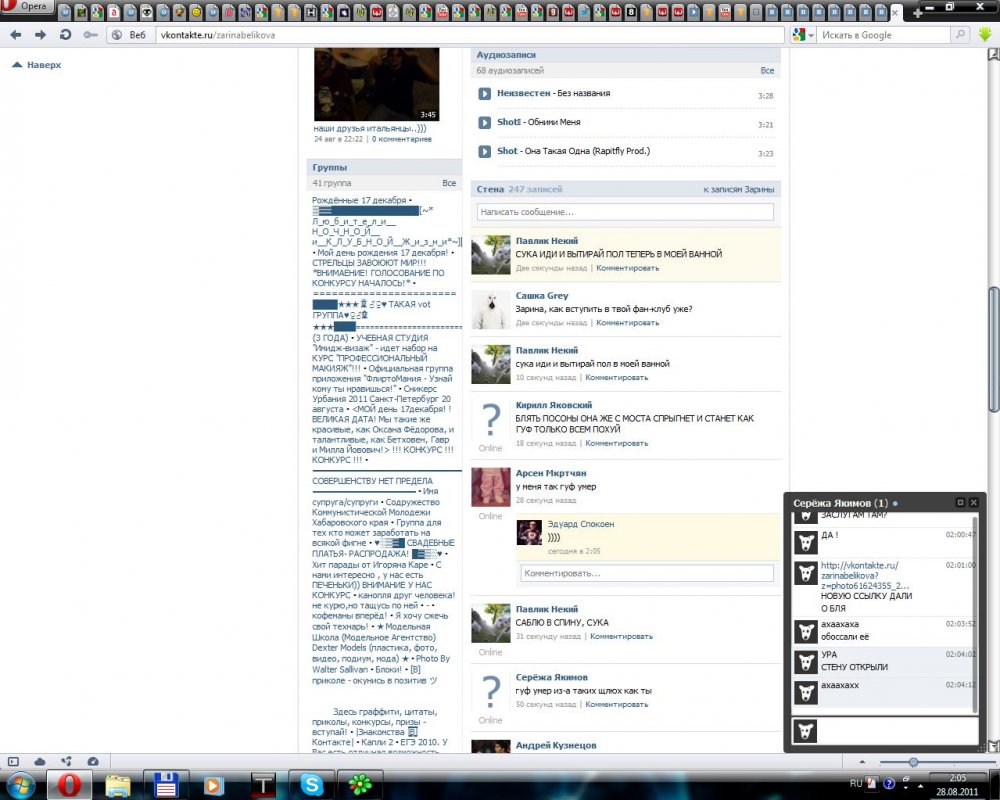Open the floppy disk save taskbar icon

click(x=165, y=785)
